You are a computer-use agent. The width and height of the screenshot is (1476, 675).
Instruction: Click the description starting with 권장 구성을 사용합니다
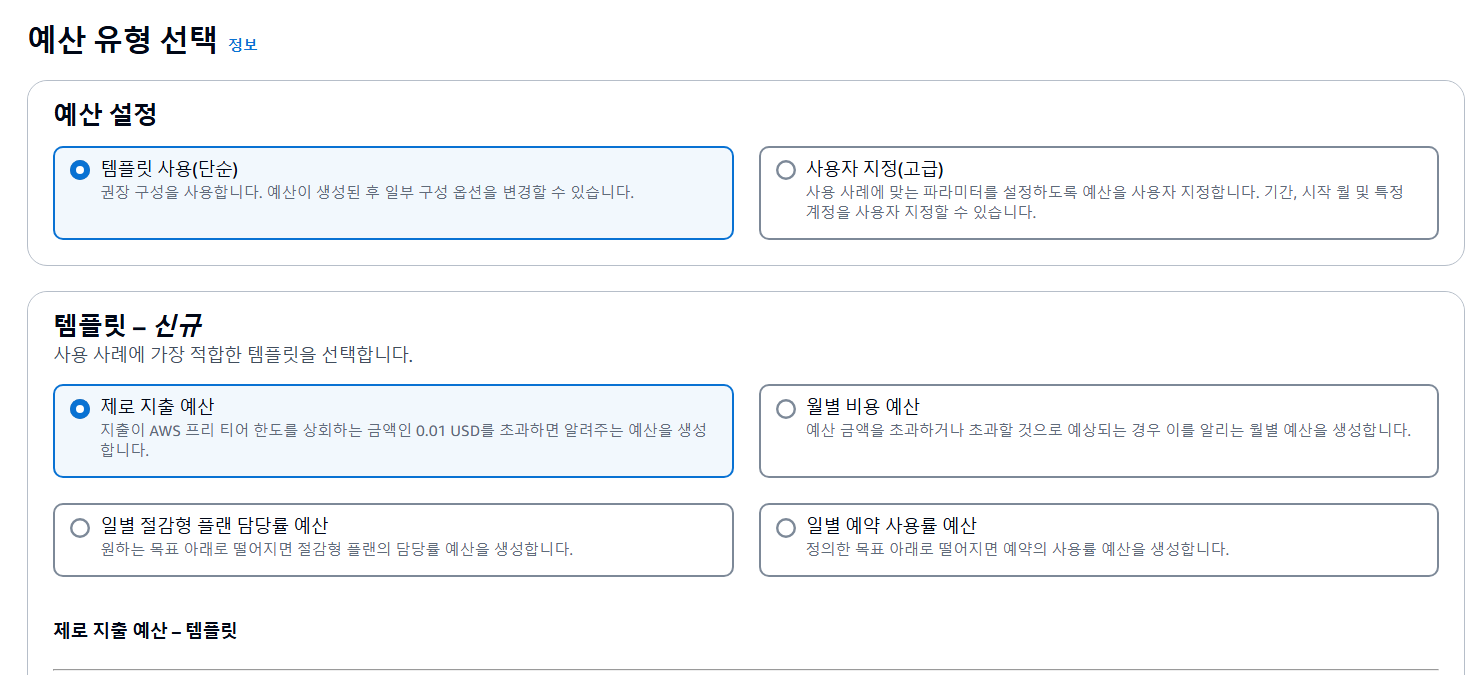tap(368, 192)
